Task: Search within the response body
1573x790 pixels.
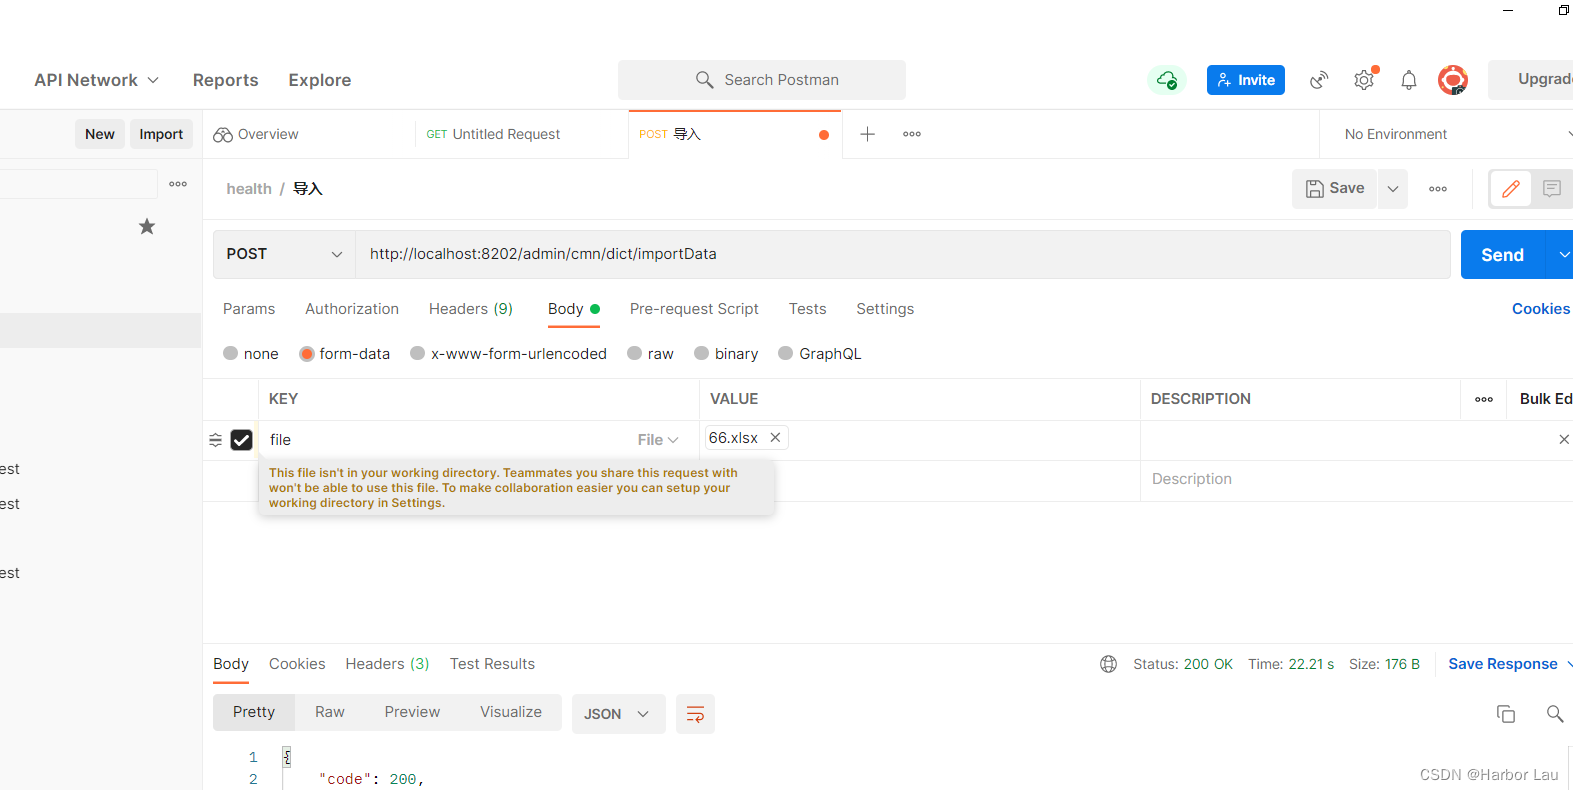Action: pos(1555,714)
